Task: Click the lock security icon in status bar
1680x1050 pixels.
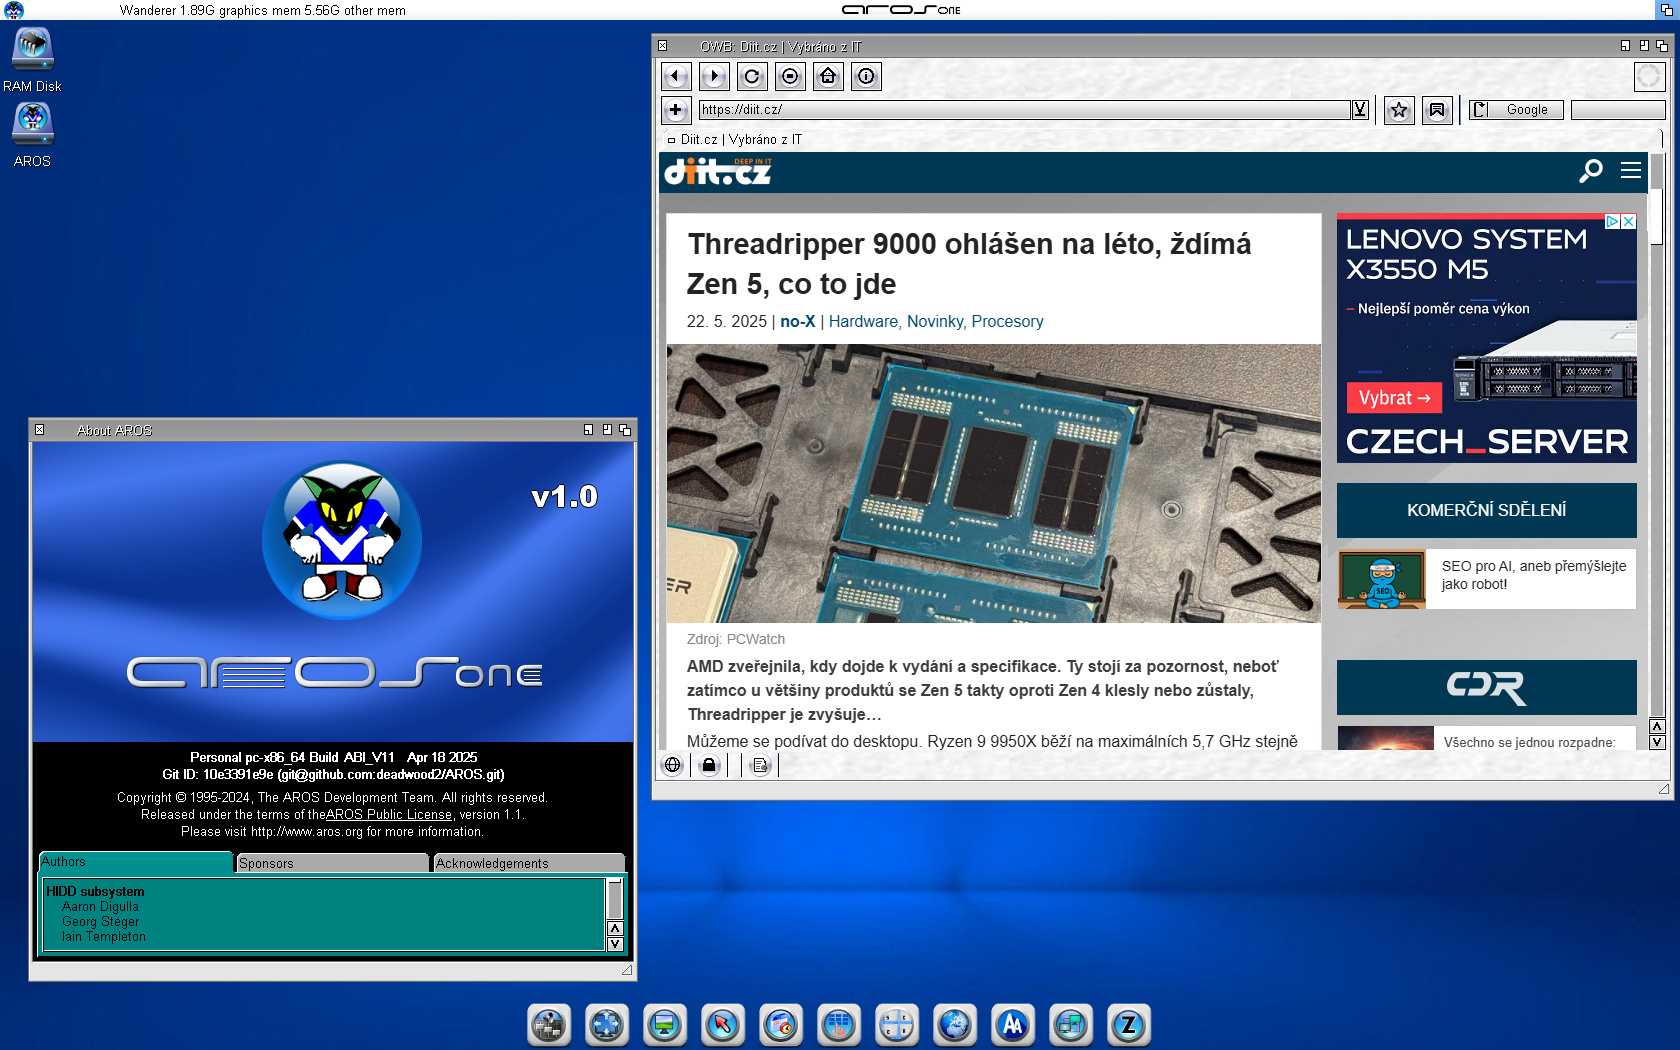Action: click(x=709, y=766)
